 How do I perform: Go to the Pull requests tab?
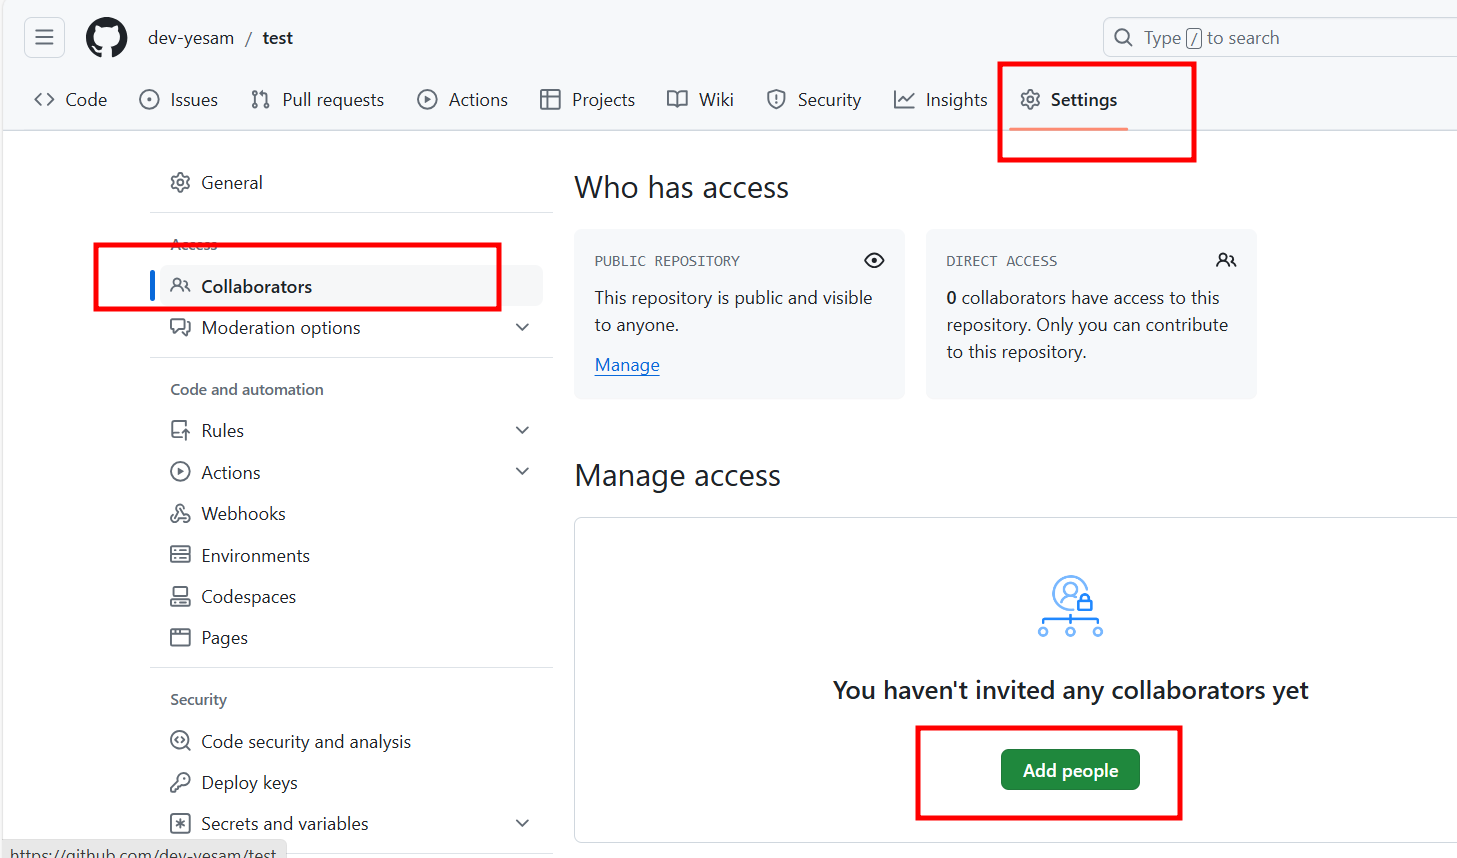pos(317,99)
